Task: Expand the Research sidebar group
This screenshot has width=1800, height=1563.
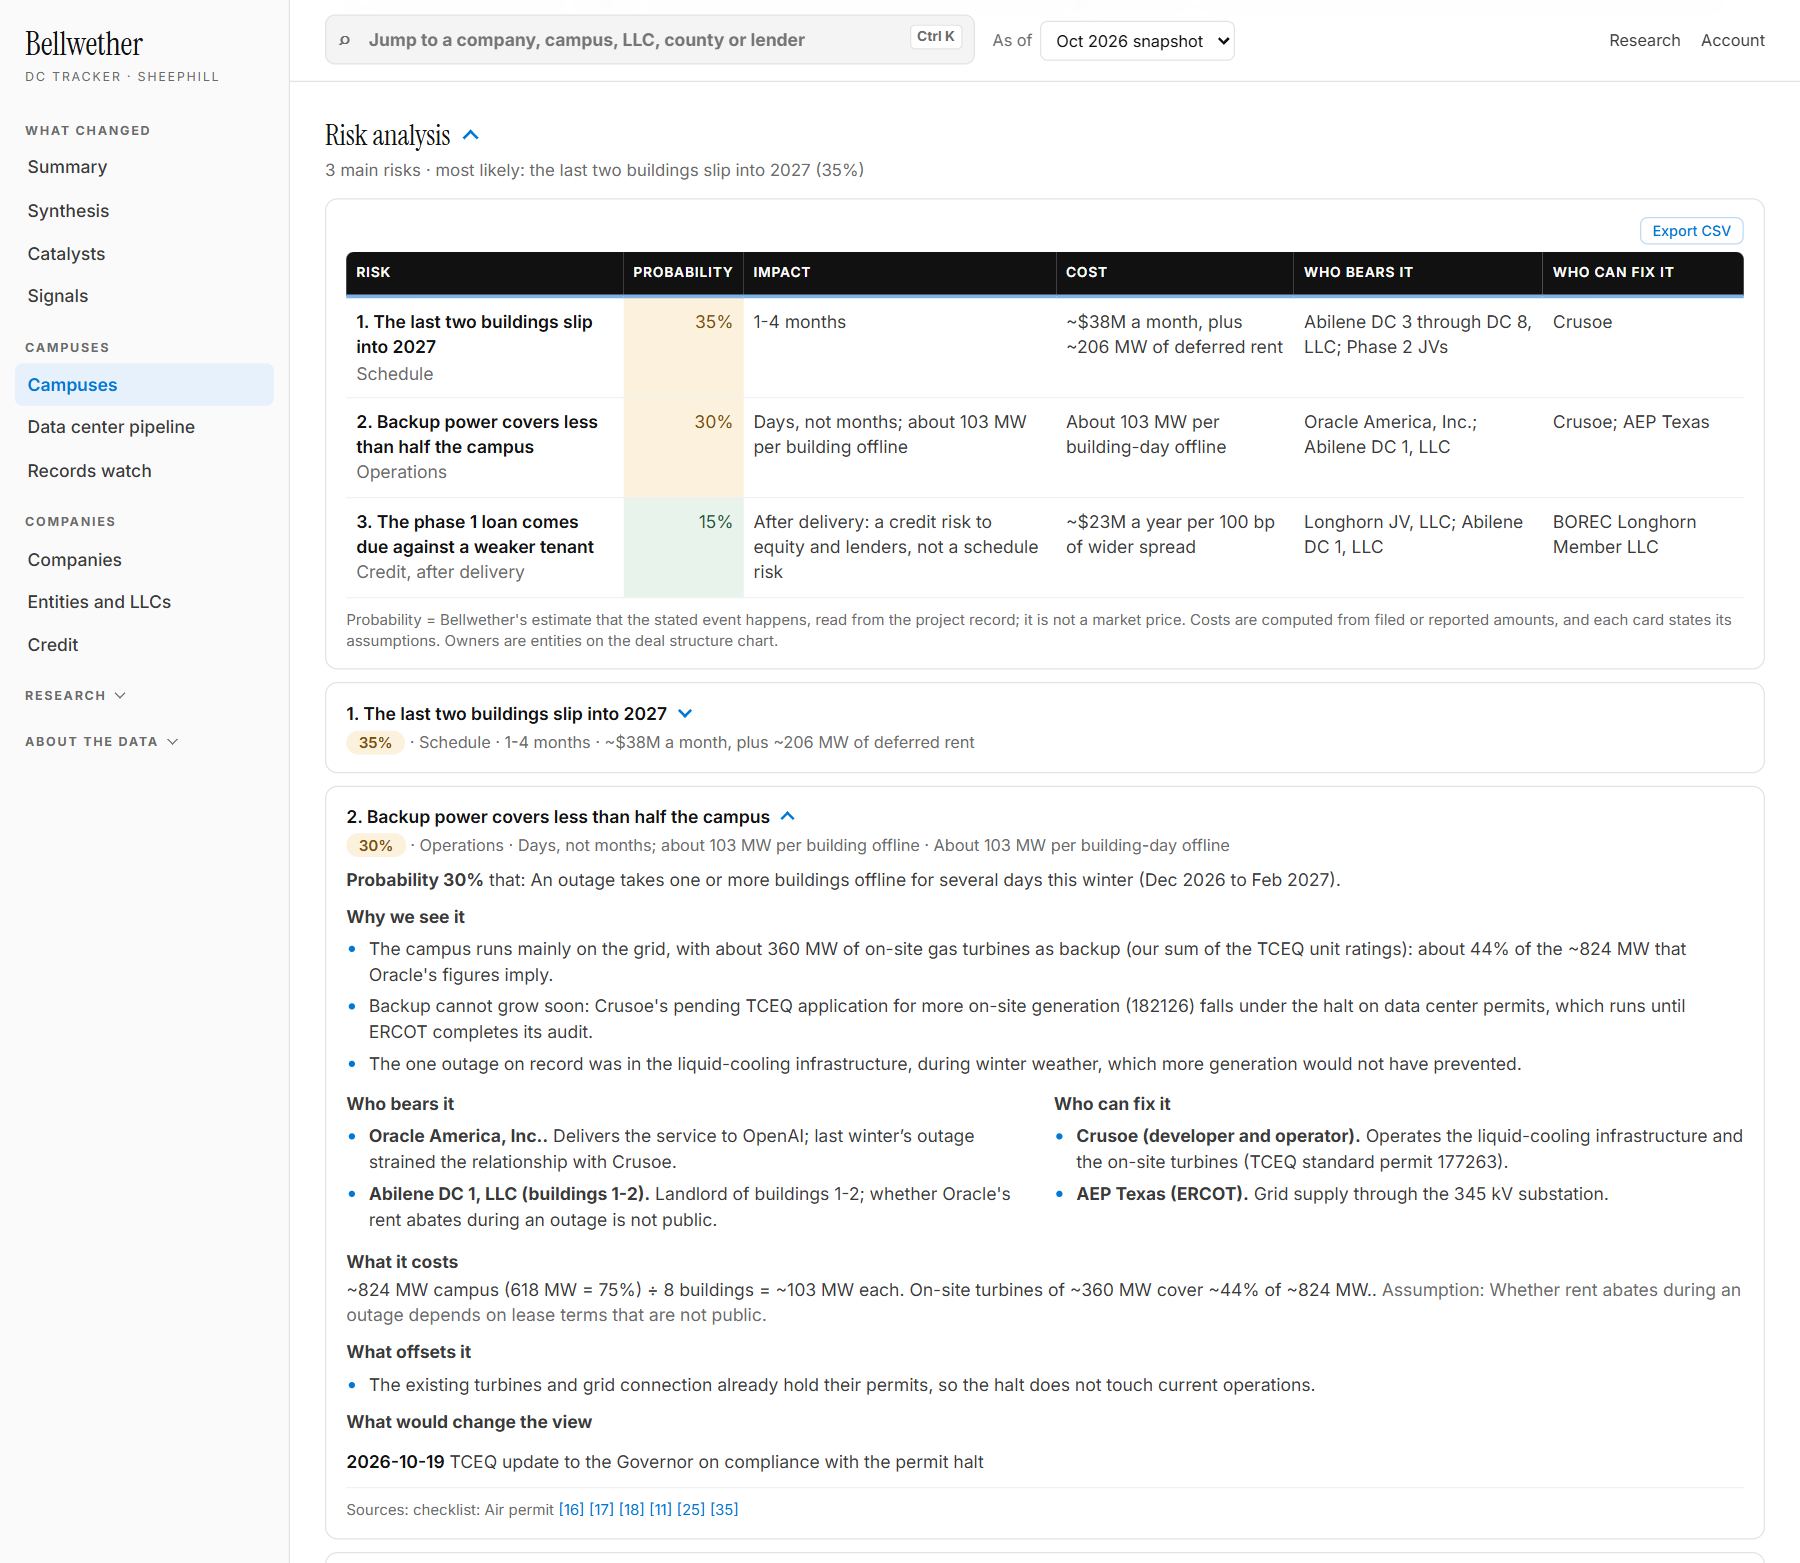Action: pyautogui.click(x=75, y=695)
